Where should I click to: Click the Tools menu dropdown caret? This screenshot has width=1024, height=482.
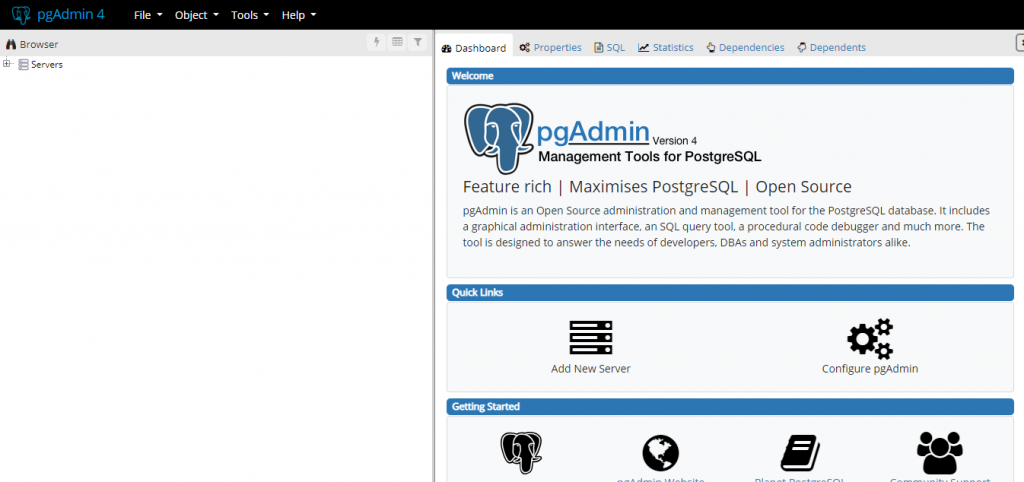tap(266, 15)
